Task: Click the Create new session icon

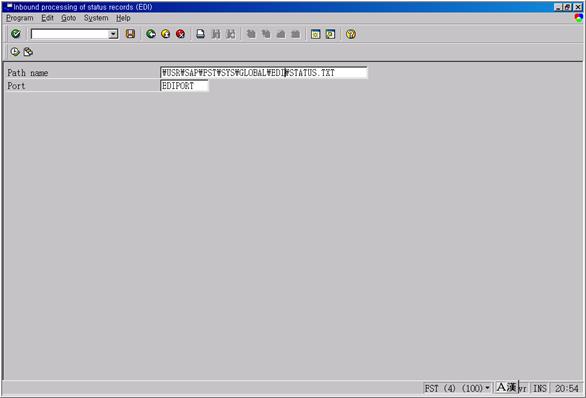Action: pos(315,34)
